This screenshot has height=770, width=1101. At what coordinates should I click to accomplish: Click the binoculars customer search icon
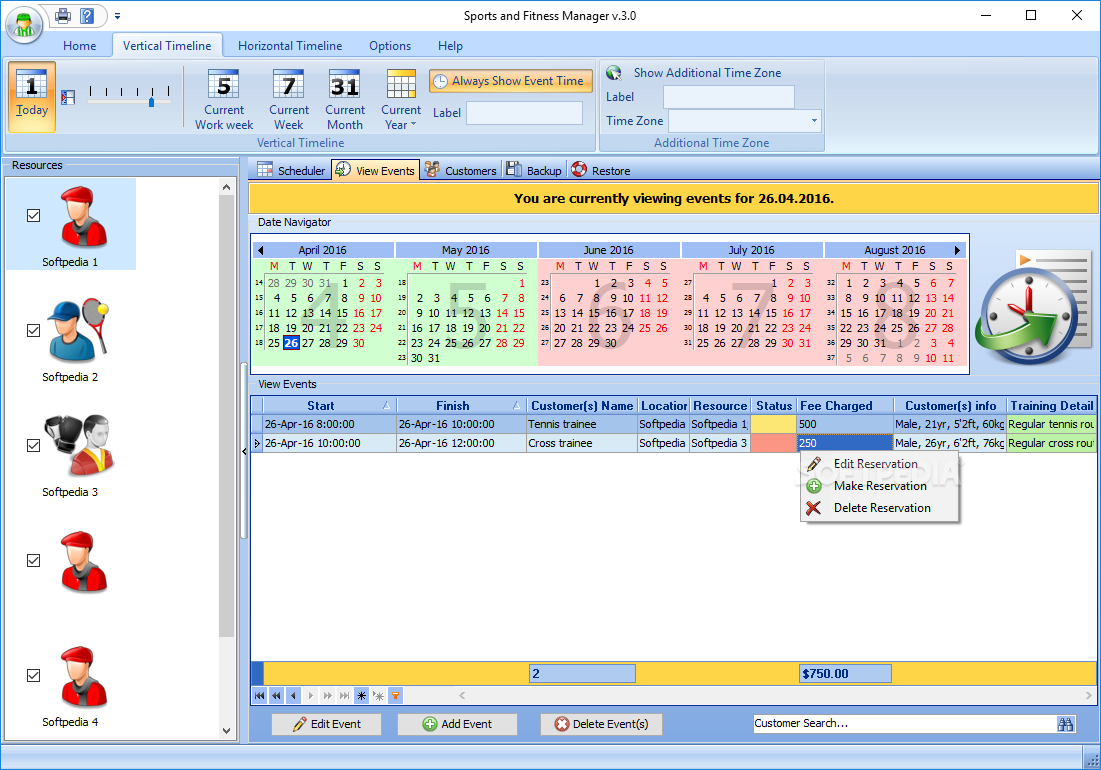tap(1065, 724)
